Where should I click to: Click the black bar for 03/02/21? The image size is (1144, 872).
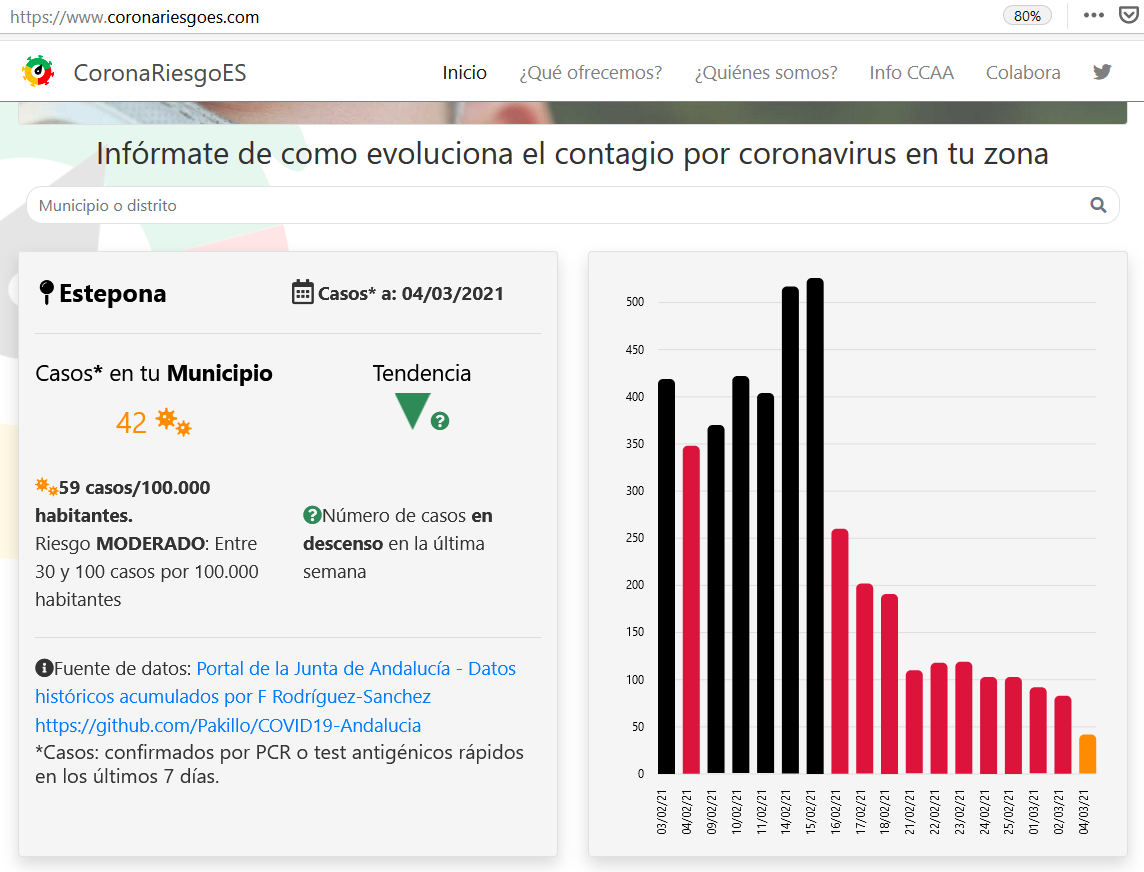click(x=666, y=576)
